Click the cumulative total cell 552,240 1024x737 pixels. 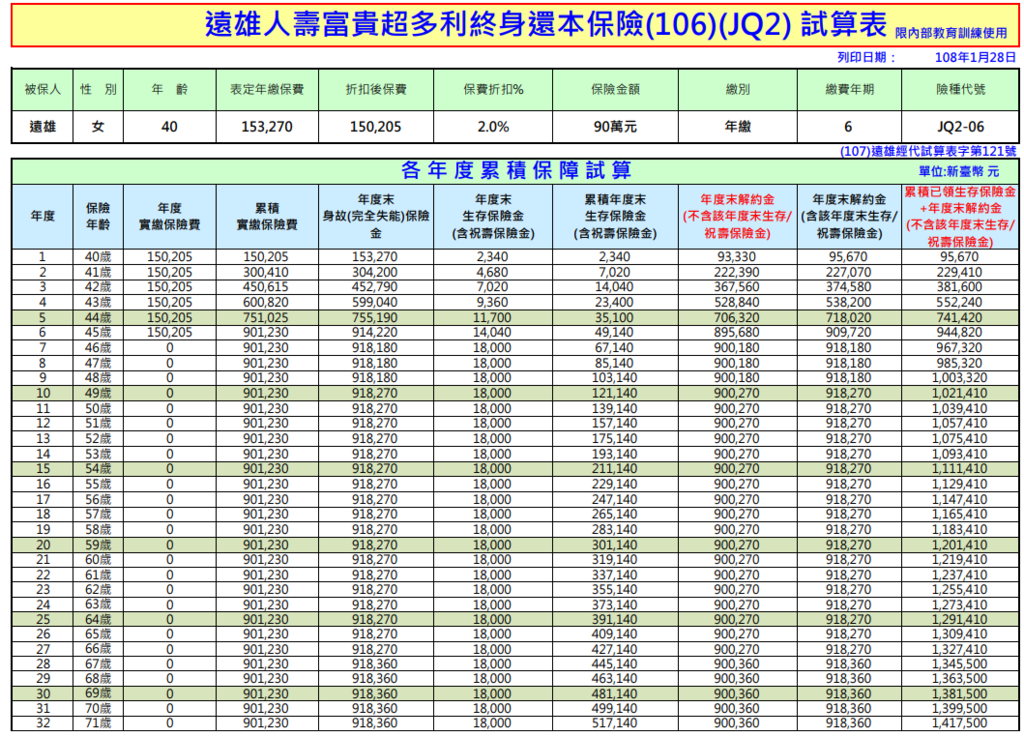point(959,302)
